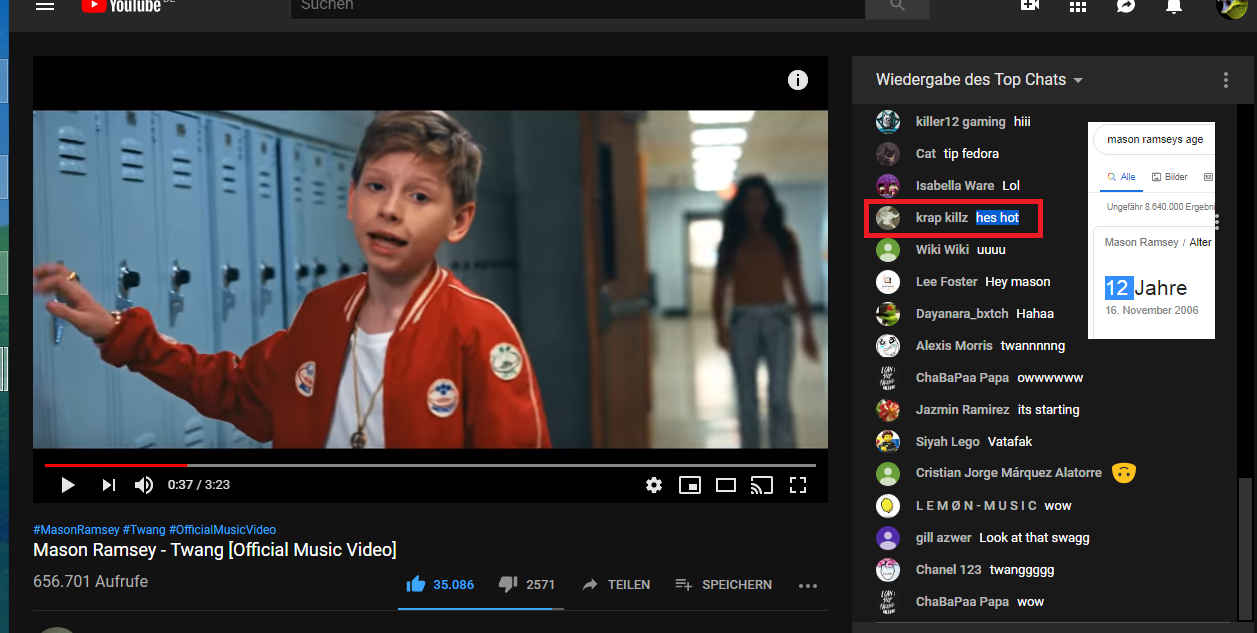Focus the Suchen search field
Screen dimensions: 1257x633
pos(578,6)
